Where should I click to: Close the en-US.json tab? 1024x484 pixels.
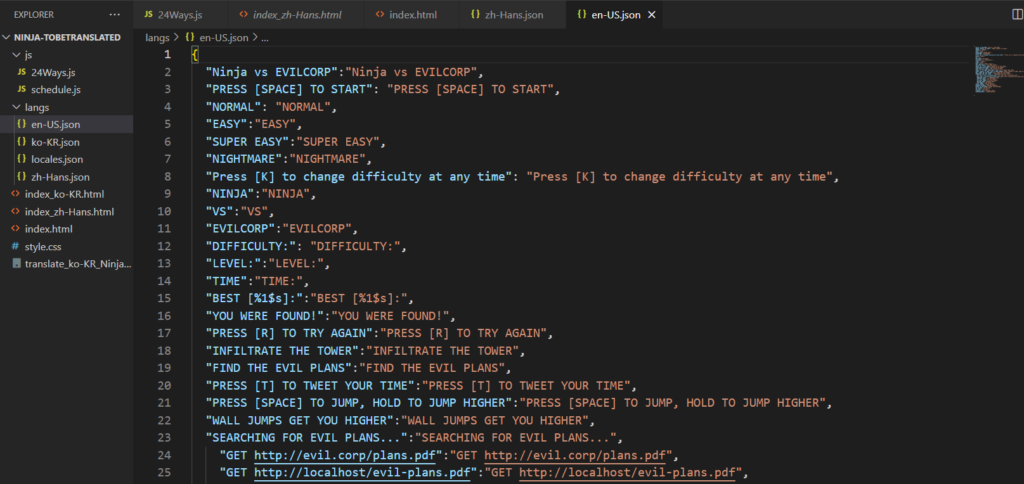pyautogui.click(x=652, y=16)
